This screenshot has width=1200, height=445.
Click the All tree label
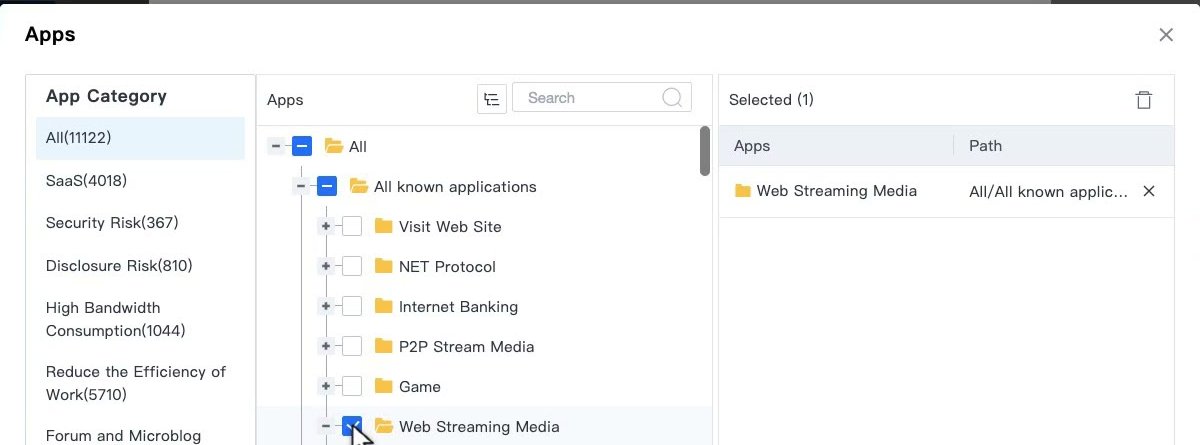pyautogui.click(x=358, y=147)
